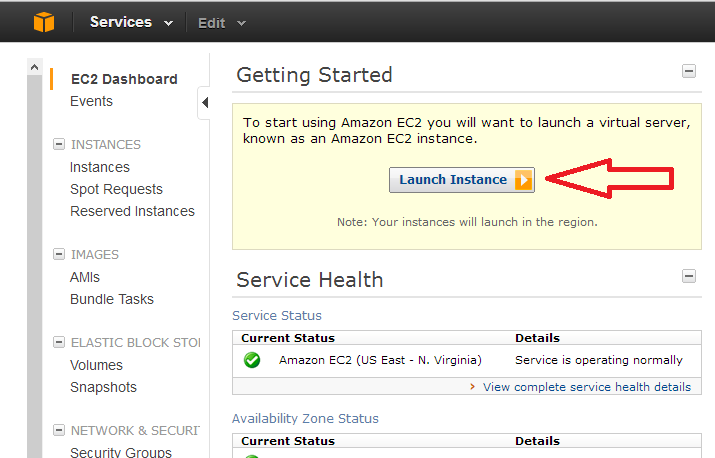The image size is (715, 458).
Task: Go to Spot Requests
Action: click(x=116, y=189)
